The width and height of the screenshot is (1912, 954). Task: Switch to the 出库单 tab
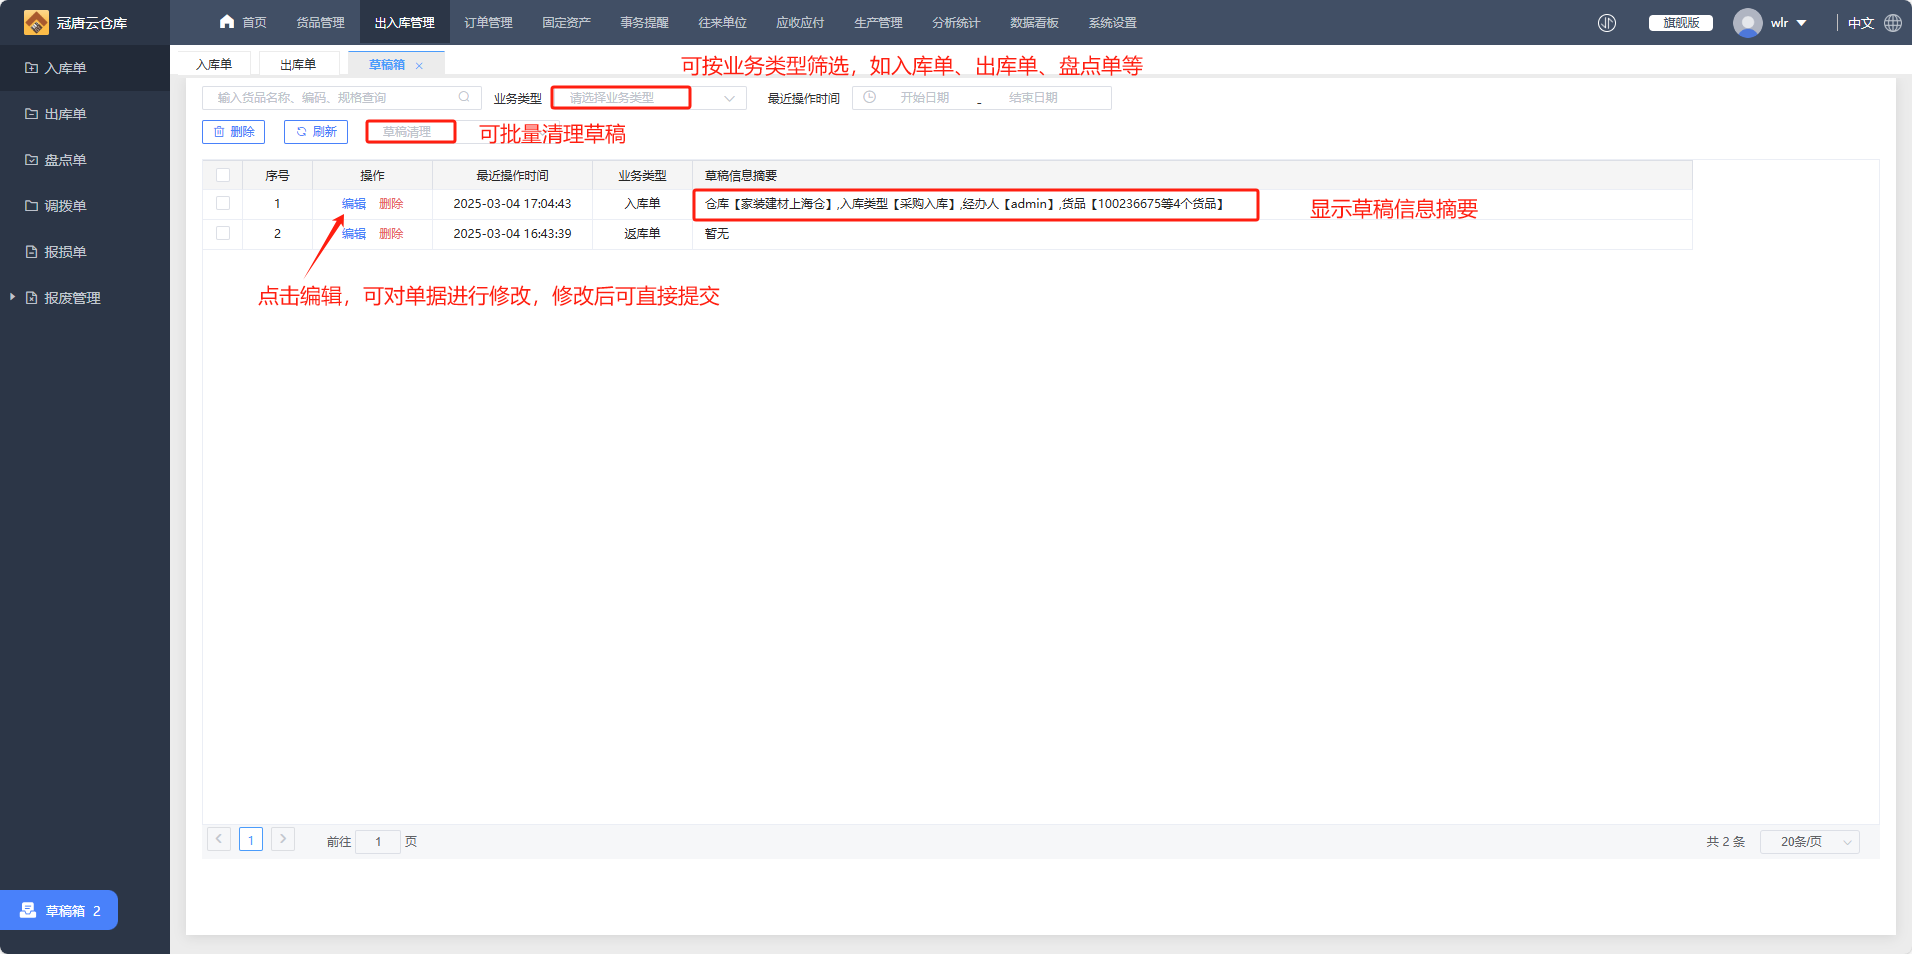[298, 64]
